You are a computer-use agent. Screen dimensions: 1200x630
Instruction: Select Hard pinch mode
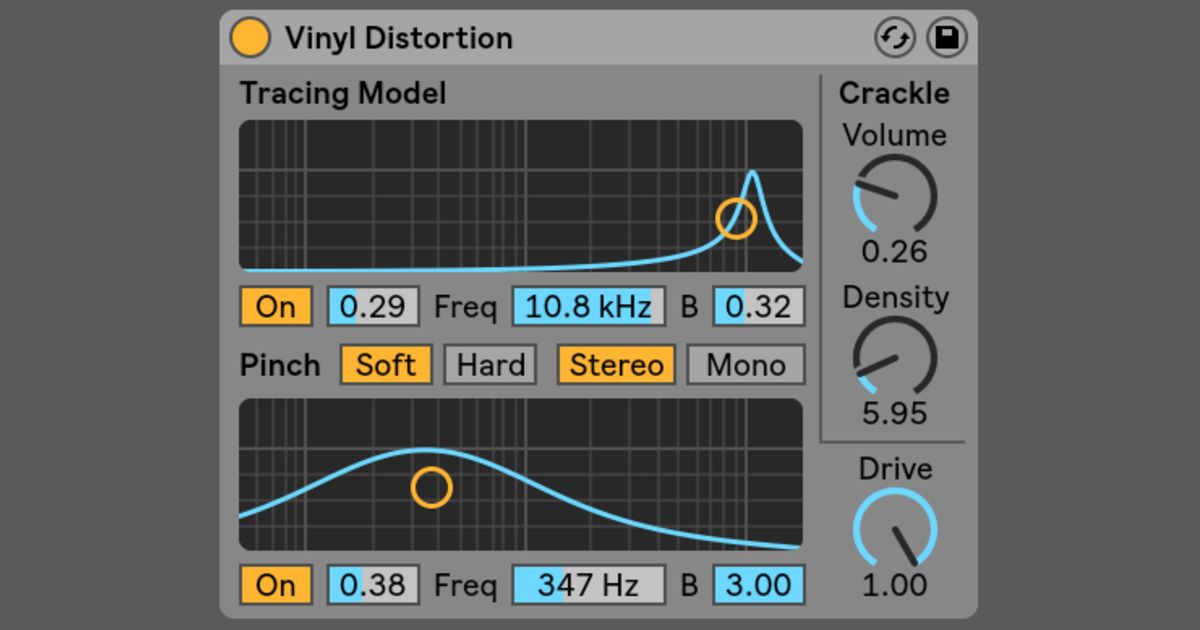(489, 365)
